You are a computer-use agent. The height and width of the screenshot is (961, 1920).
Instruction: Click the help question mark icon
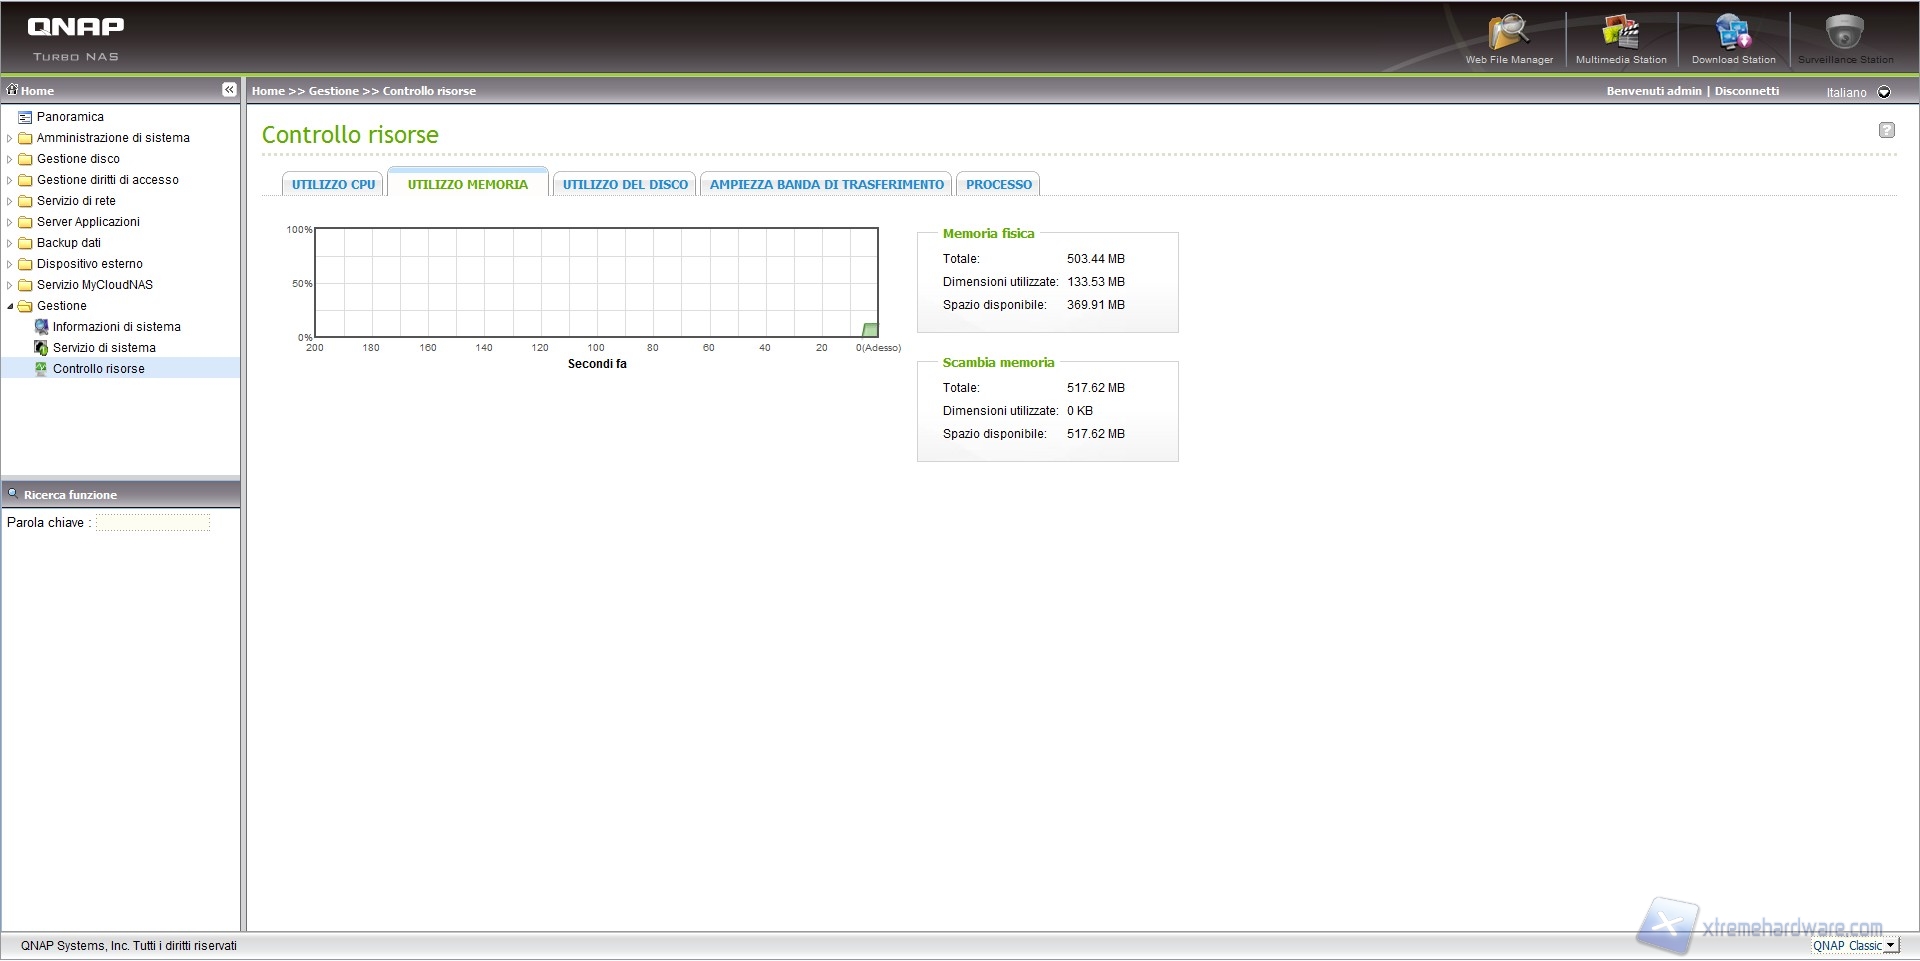pyautogui.click(x=1886, y=130)
